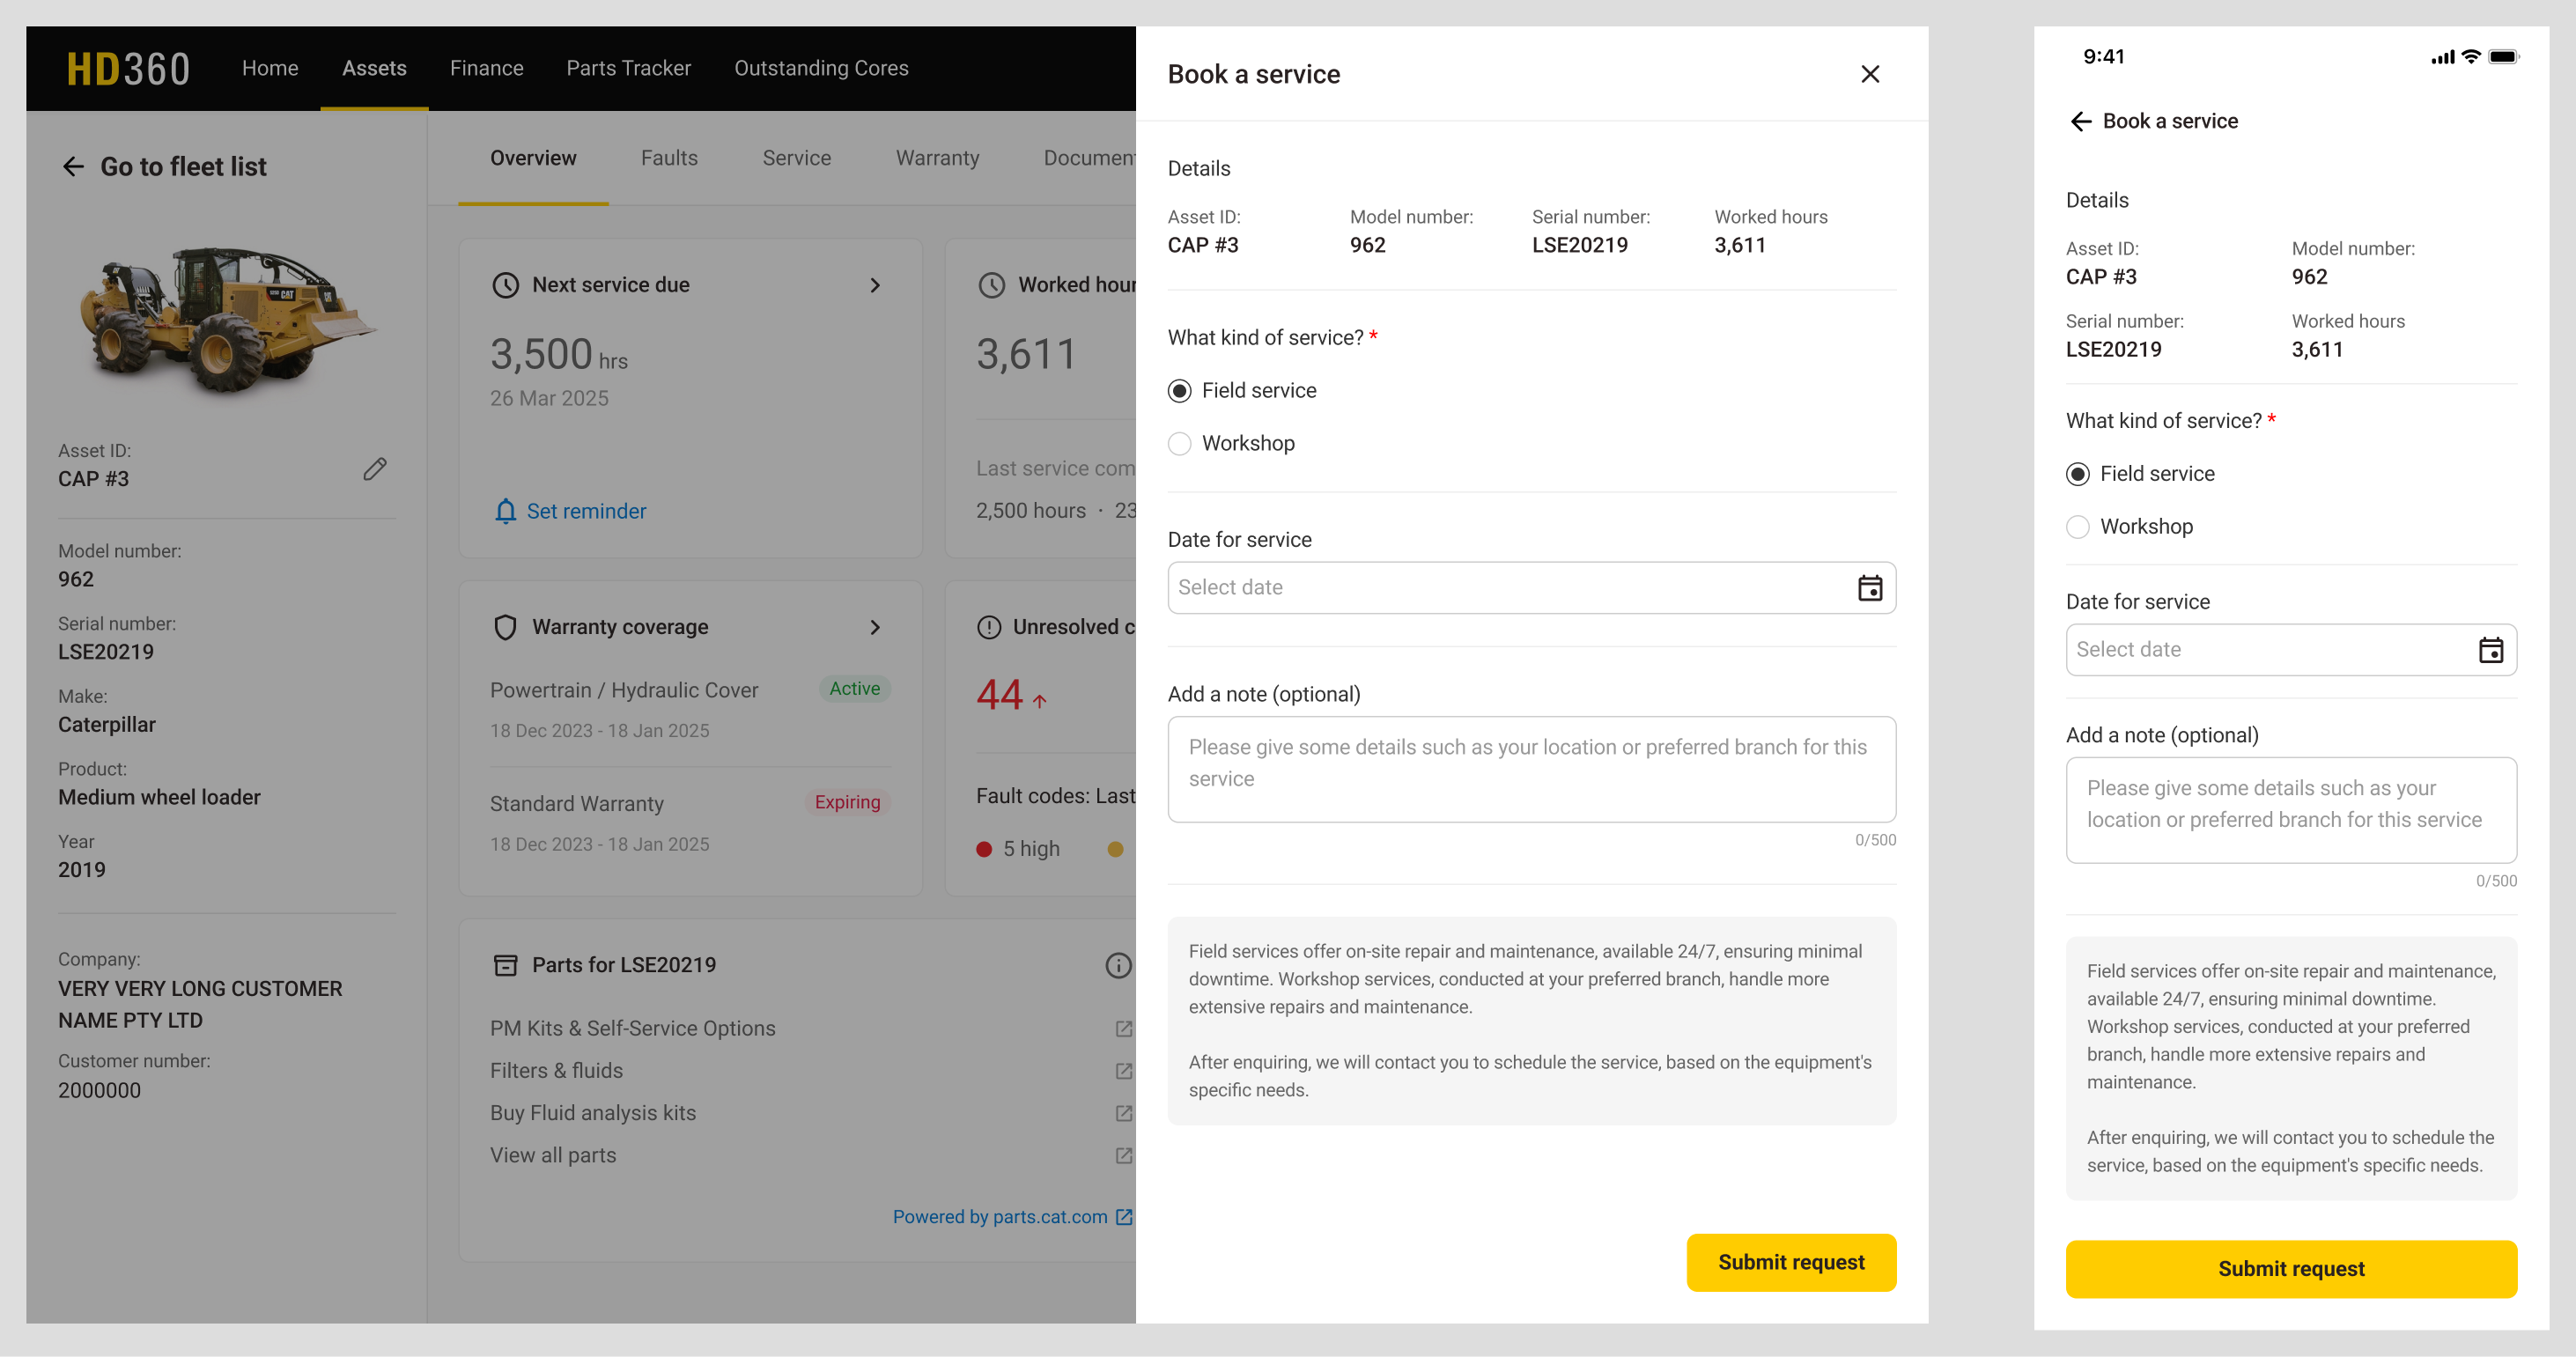Click the note textarea in desktop panel
This screenshot has width=2576, height=1357.
tap(1531, 769)
